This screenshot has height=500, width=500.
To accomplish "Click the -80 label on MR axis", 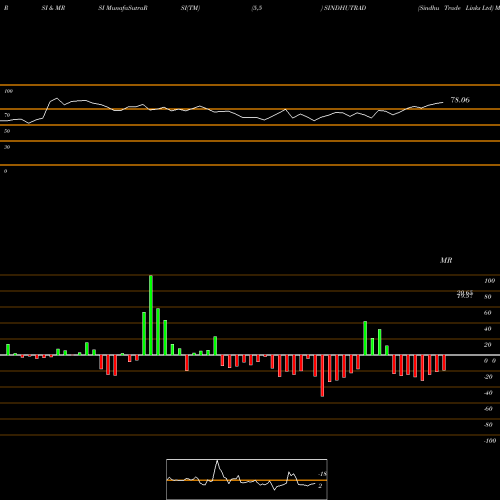I will [488, 425].
